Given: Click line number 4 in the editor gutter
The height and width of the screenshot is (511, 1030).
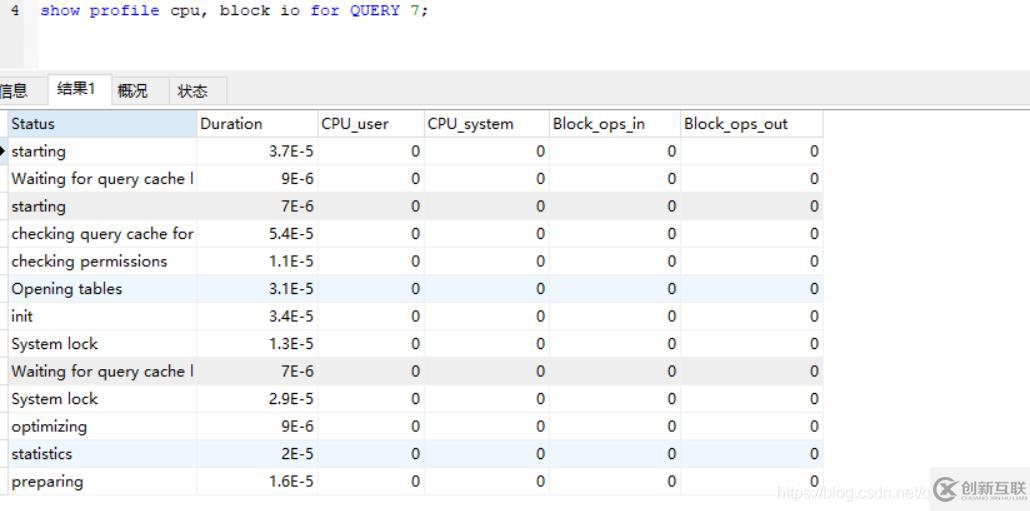Looking at the screenshot, I should tap(14, 11).
